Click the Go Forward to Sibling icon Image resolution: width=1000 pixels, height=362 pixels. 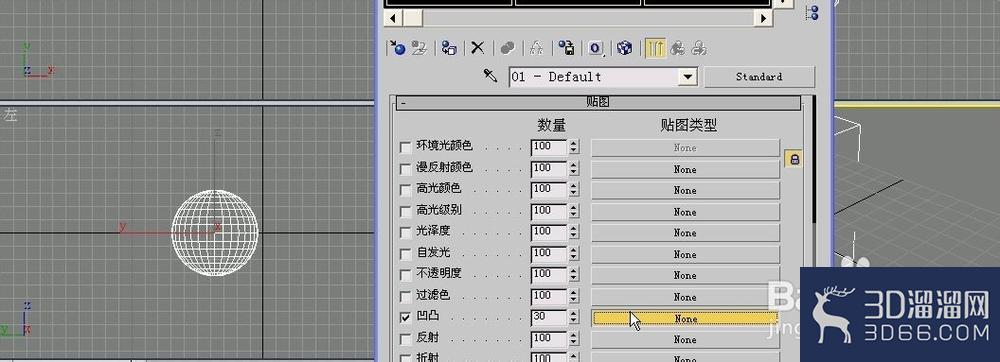(x=700, y=48)
